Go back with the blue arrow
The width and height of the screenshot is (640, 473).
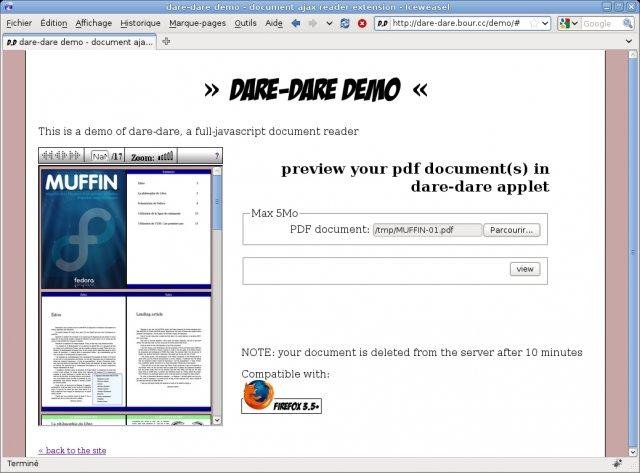(x=296, y=23)
